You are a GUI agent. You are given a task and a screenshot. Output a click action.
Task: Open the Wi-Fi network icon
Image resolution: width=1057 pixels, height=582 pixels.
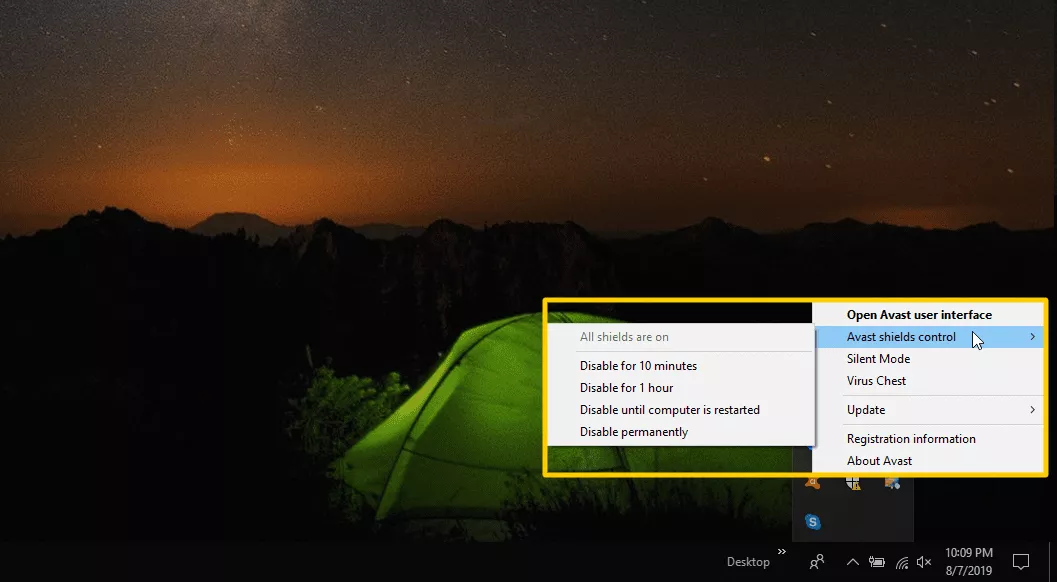pyautogui.click(x=901, y=562)
